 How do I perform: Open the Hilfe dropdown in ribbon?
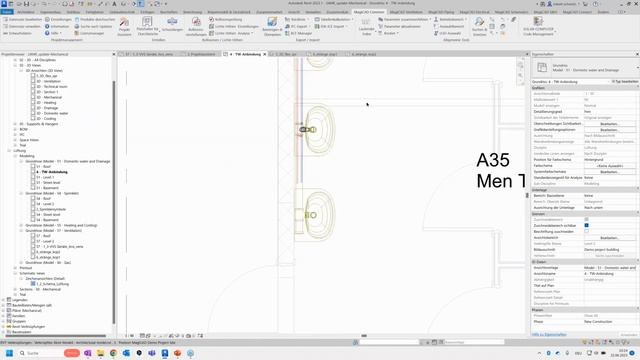coord(54,33)
